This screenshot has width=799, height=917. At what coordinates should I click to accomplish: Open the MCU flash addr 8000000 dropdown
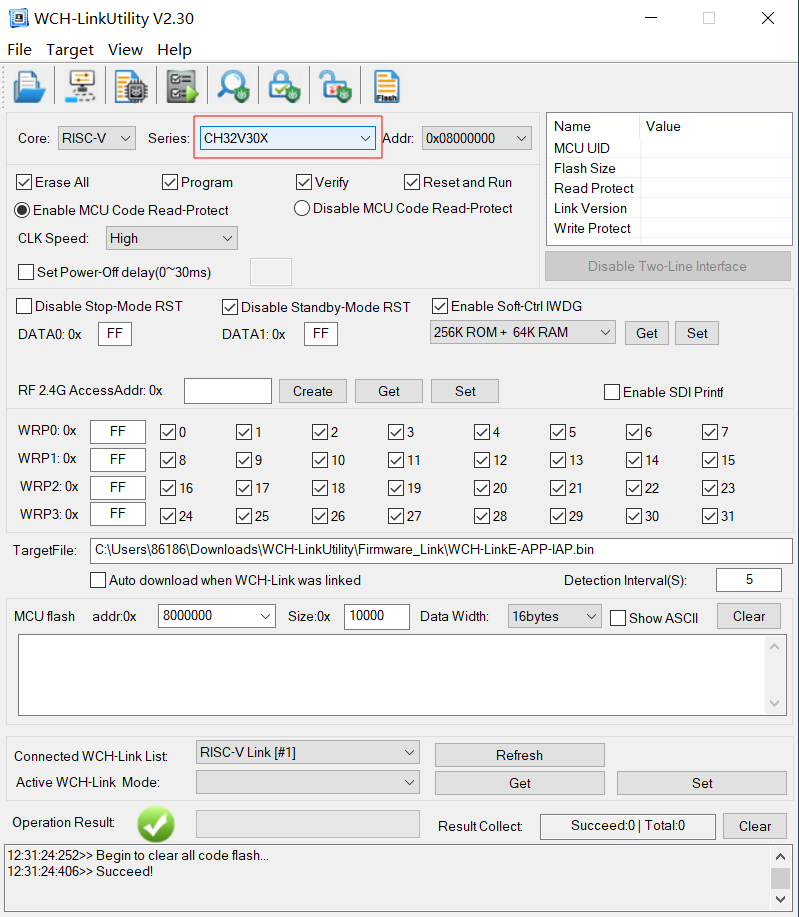(216, 616)
